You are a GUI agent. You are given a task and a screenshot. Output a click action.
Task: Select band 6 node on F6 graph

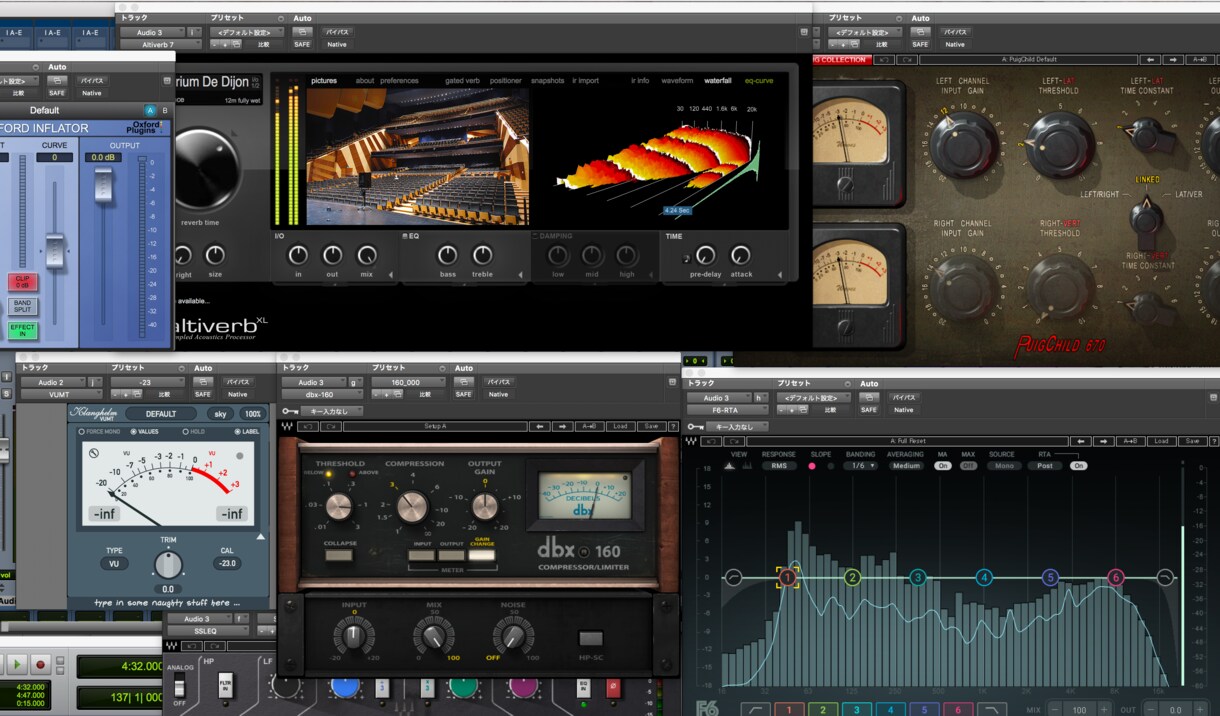(1116, 577)
